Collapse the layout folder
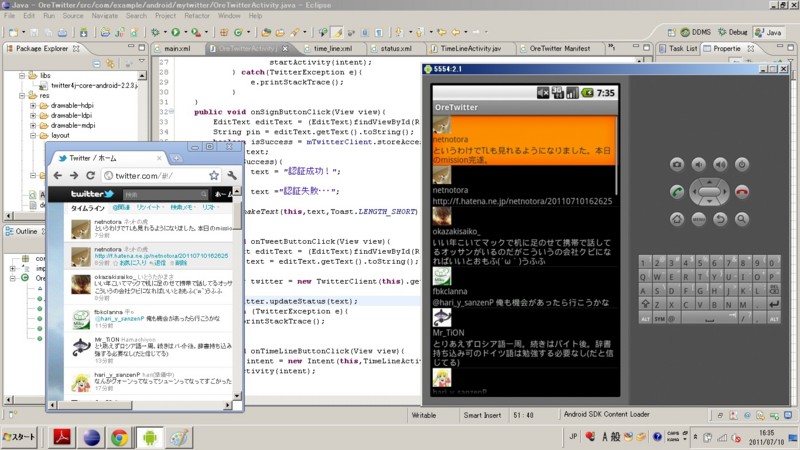This screenshot has width=800, height=450. (33, 135)
